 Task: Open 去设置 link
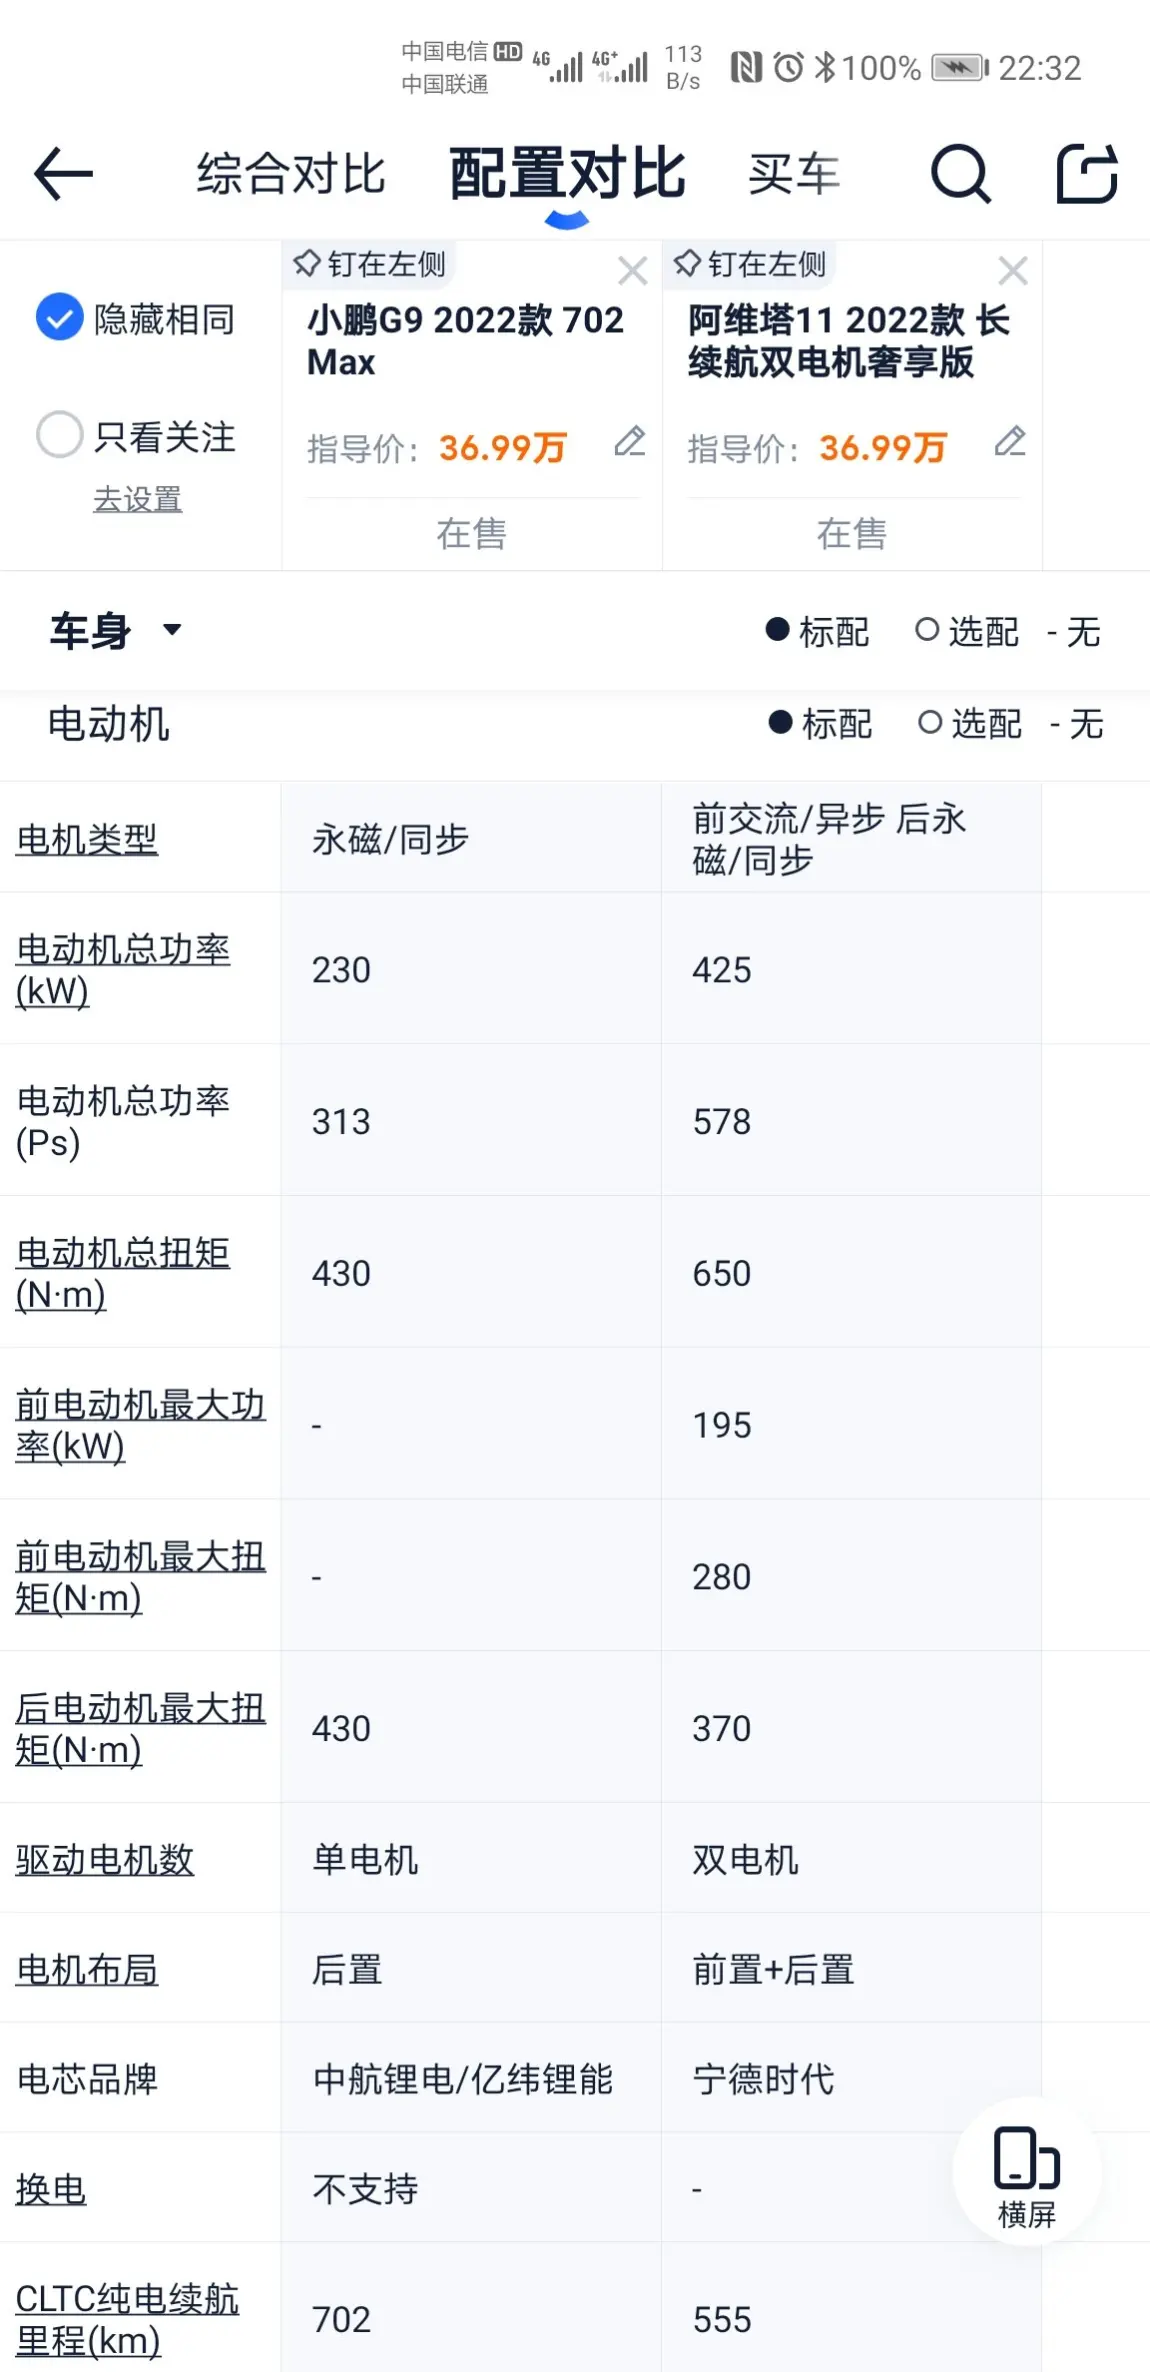138,498
